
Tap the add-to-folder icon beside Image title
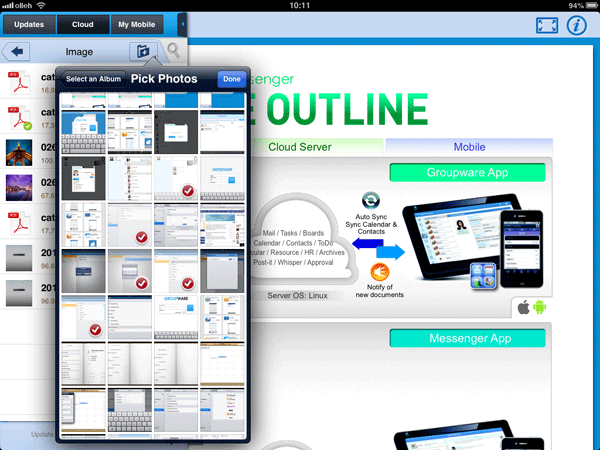click(x=144, y=51)
